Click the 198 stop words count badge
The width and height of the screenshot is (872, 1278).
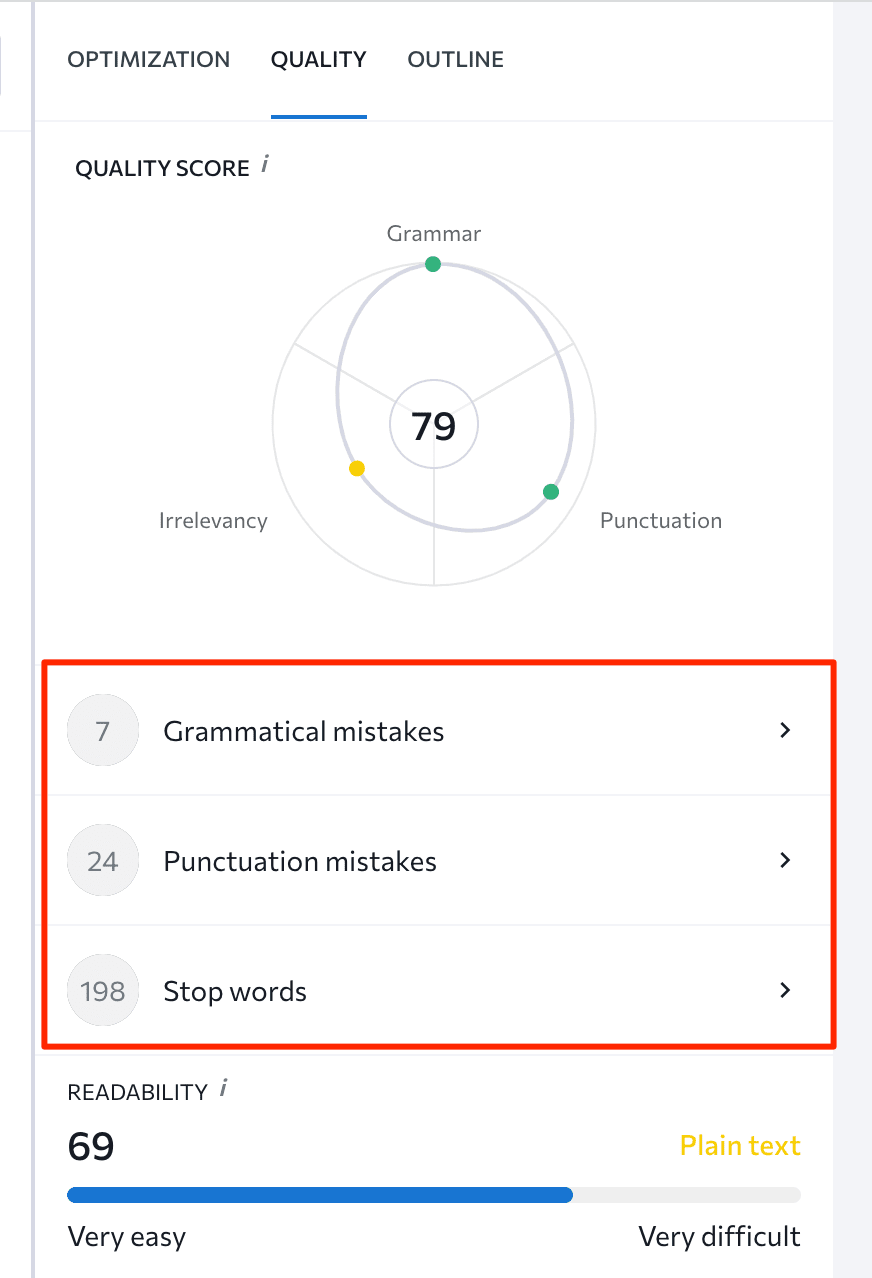(x=102, y=991)
